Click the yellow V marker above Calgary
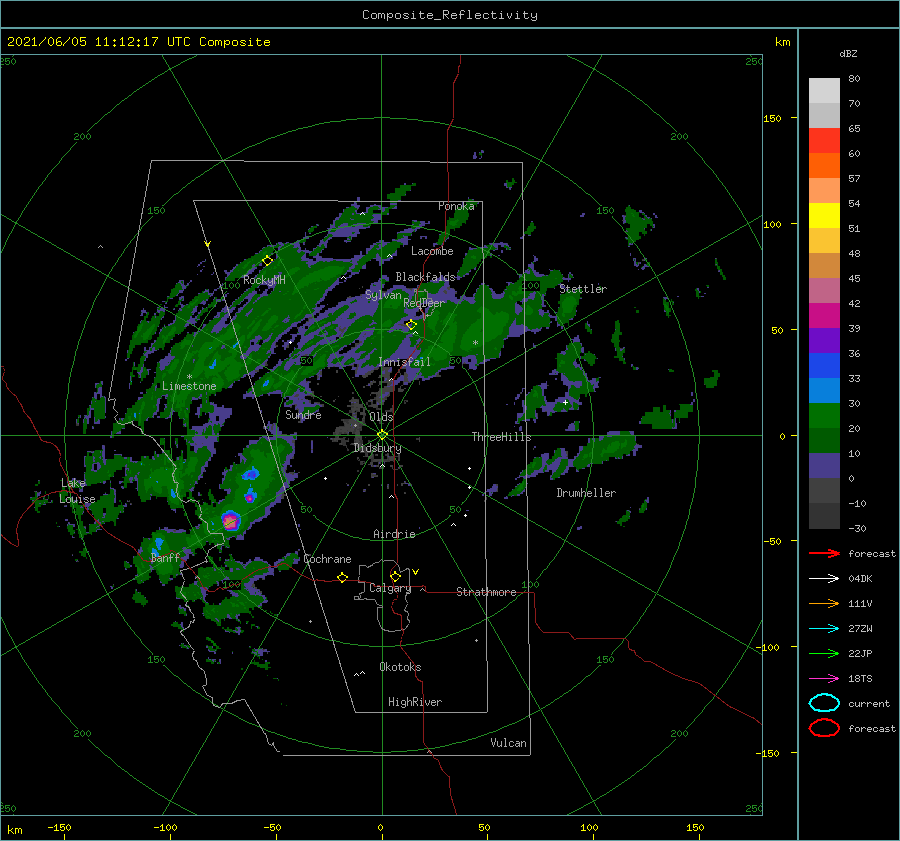The image size is (900, 841). pyautogui.click(x=415, y=572)
